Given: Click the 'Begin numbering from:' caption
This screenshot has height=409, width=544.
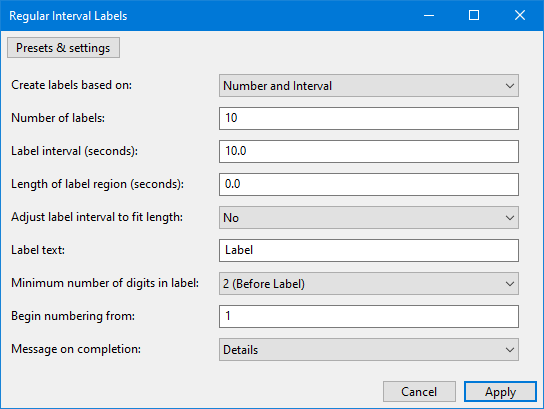Looking at the screenshot, I should 73,316.
